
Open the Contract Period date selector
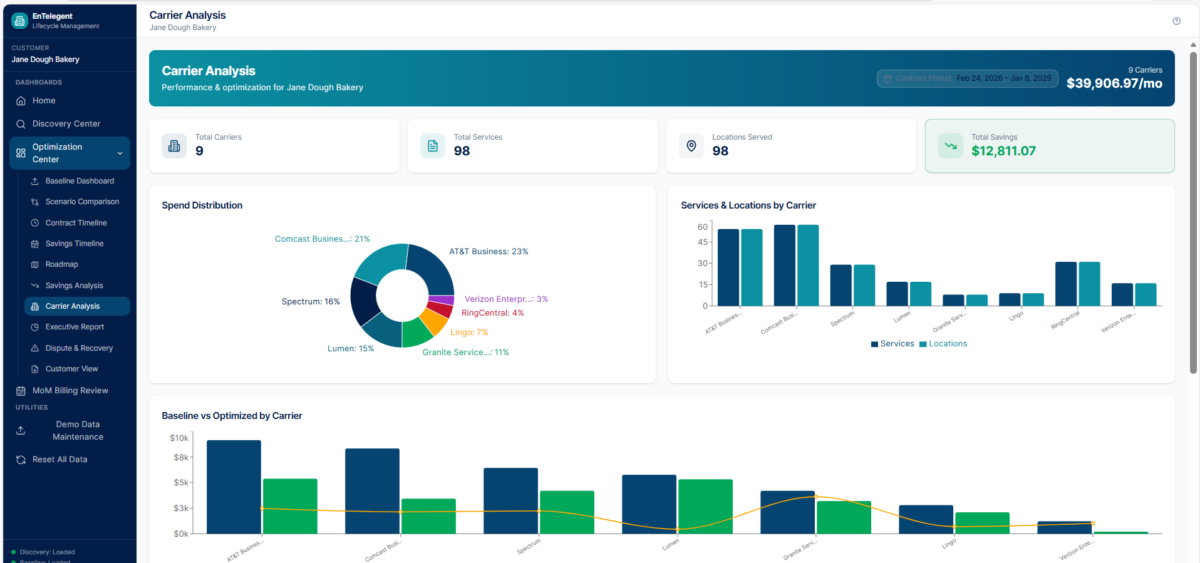[x=967, y=78]
